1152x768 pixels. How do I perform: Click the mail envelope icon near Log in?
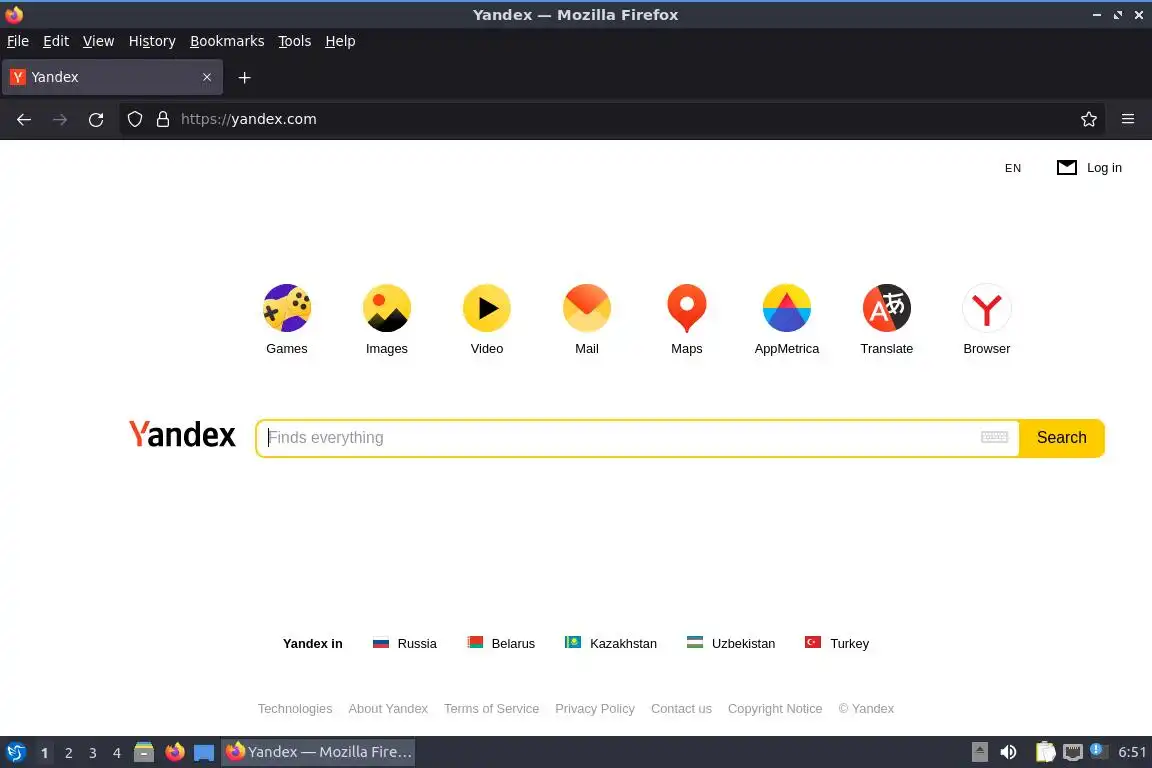1067,168
